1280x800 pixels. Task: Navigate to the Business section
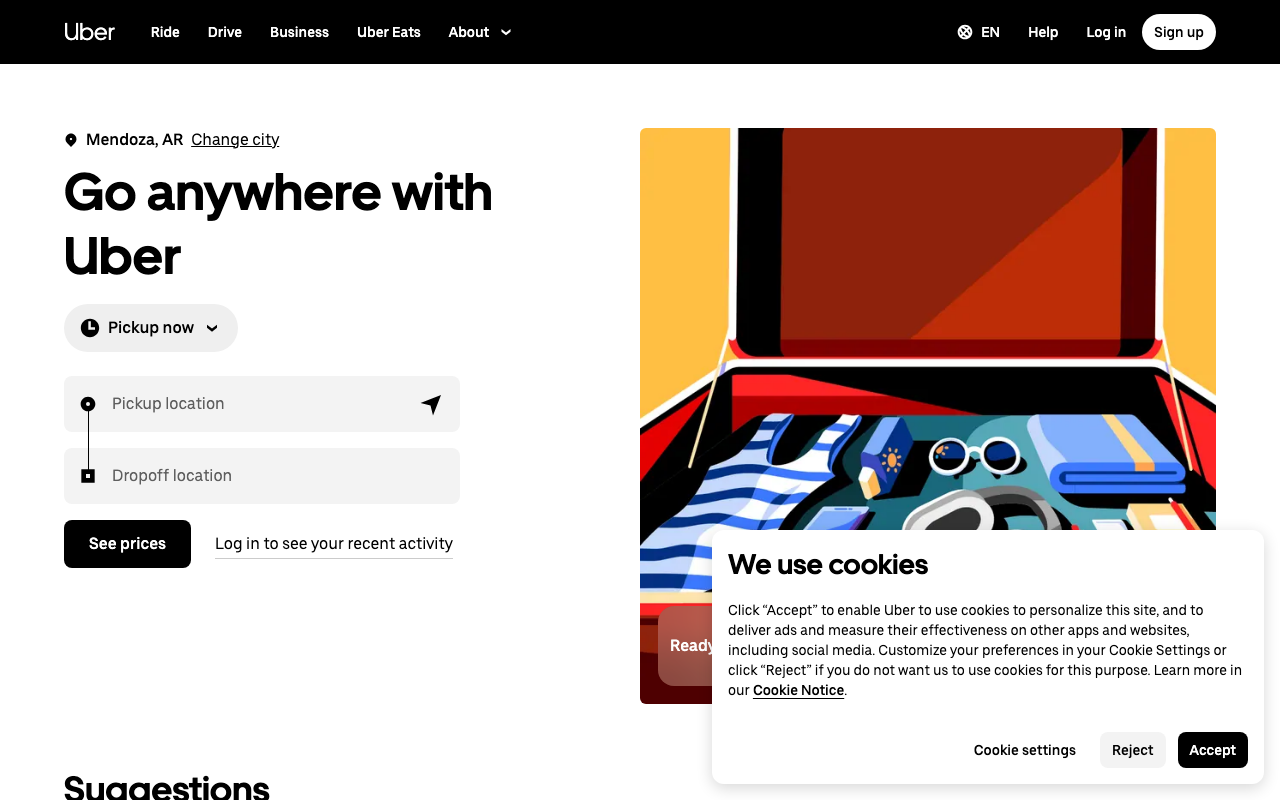tap(299, 32)
